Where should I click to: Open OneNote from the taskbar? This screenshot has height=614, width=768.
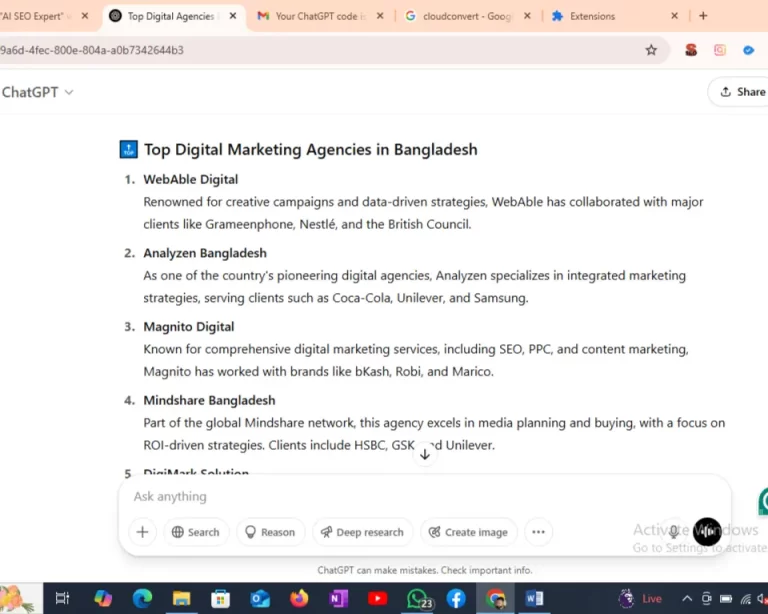(338, 598)
